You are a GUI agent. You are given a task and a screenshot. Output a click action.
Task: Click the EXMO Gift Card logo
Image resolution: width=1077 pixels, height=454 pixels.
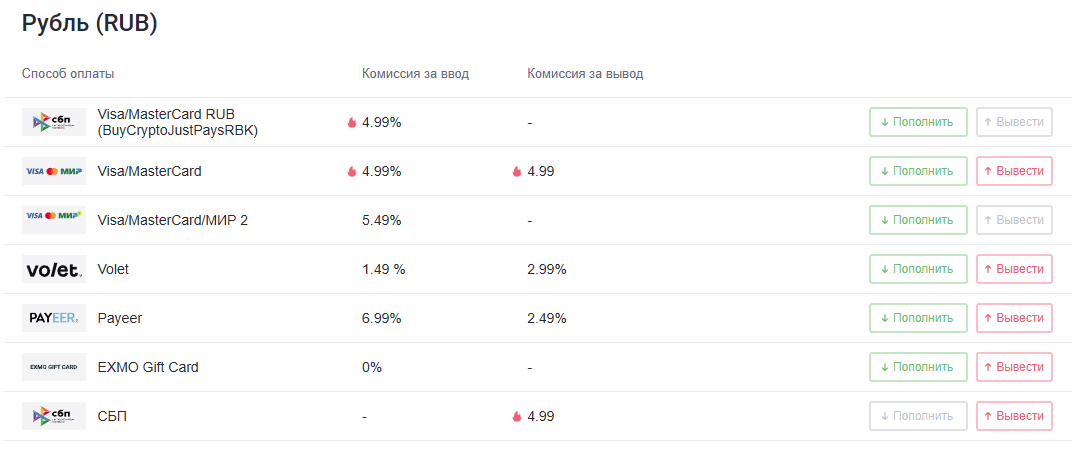[x=54, y=367]
